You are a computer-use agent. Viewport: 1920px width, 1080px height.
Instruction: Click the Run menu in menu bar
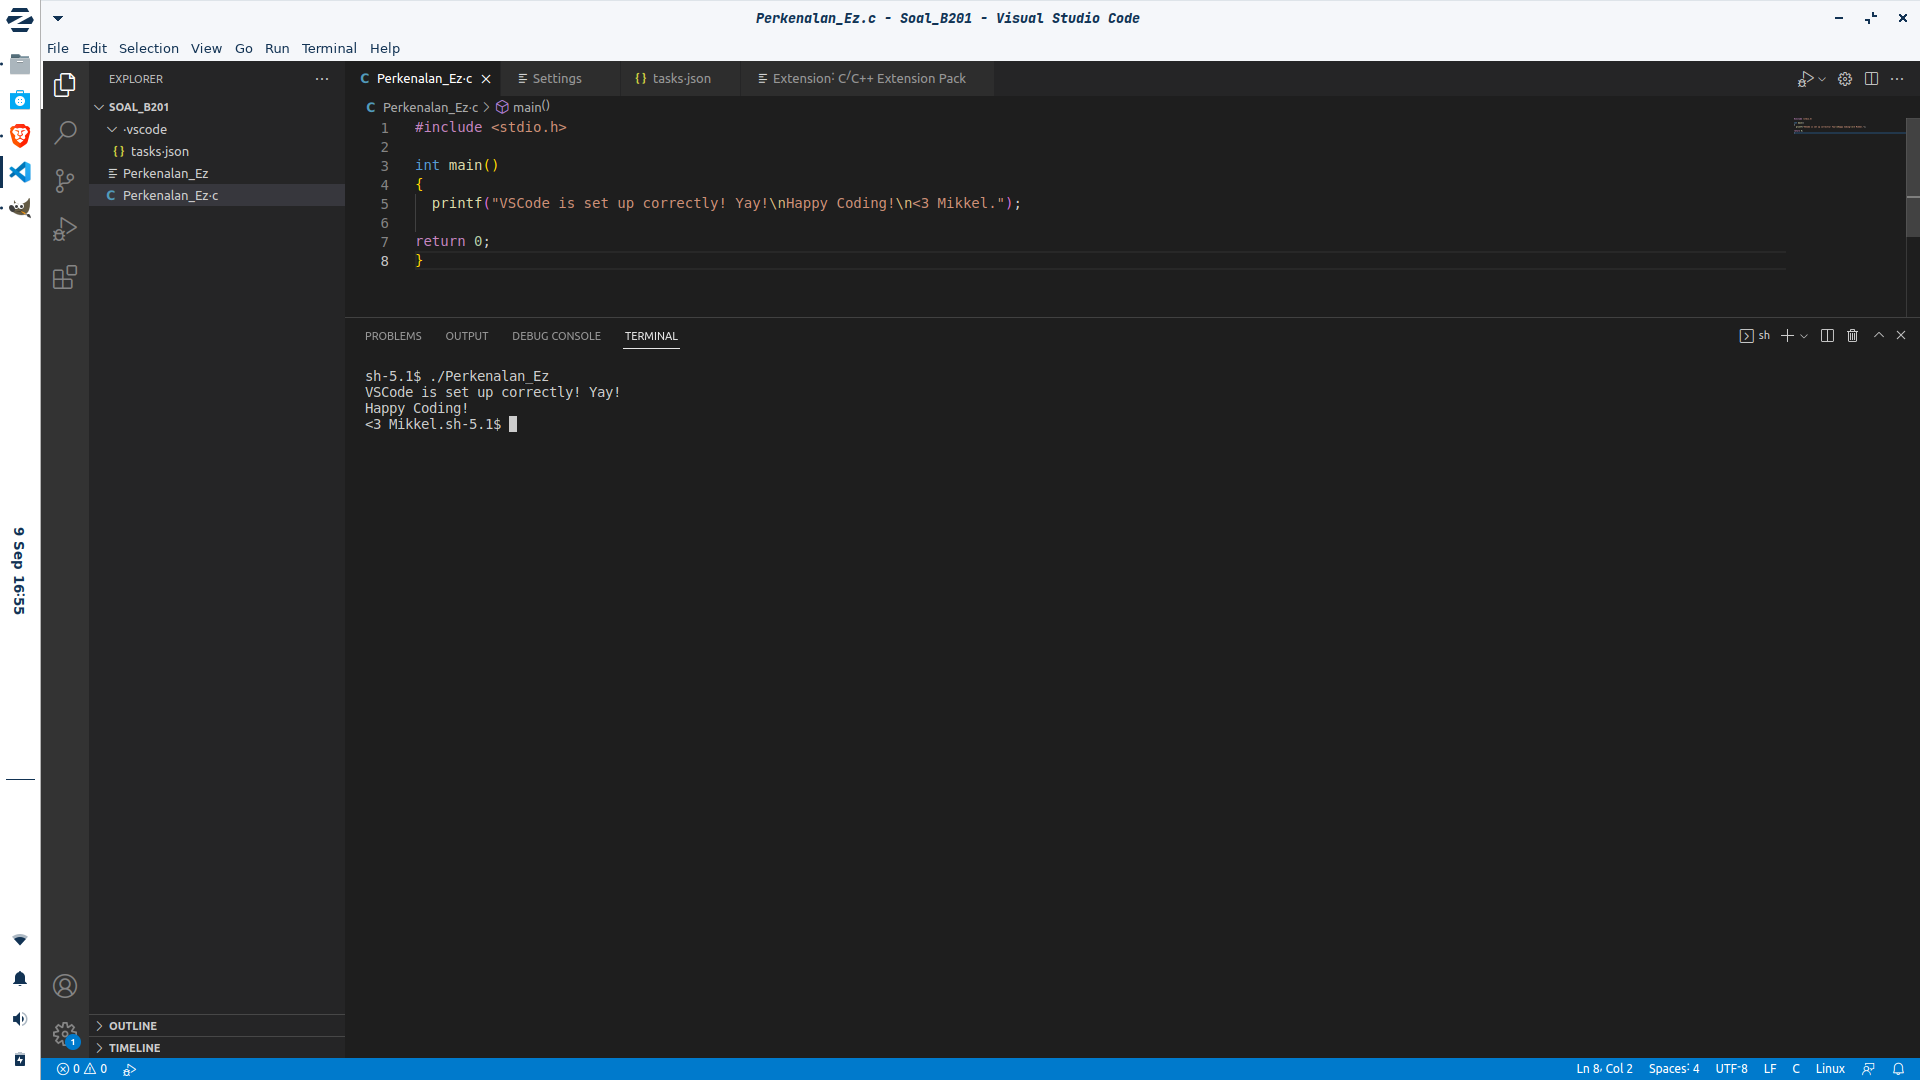(277, 47)
